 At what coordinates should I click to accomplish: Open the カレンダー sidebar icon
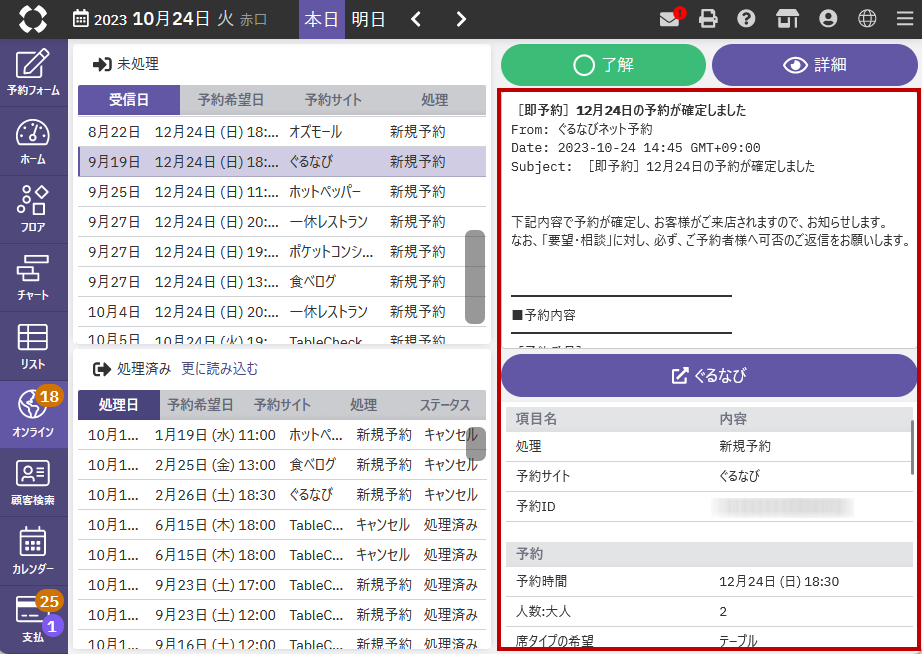pos(33,550)
